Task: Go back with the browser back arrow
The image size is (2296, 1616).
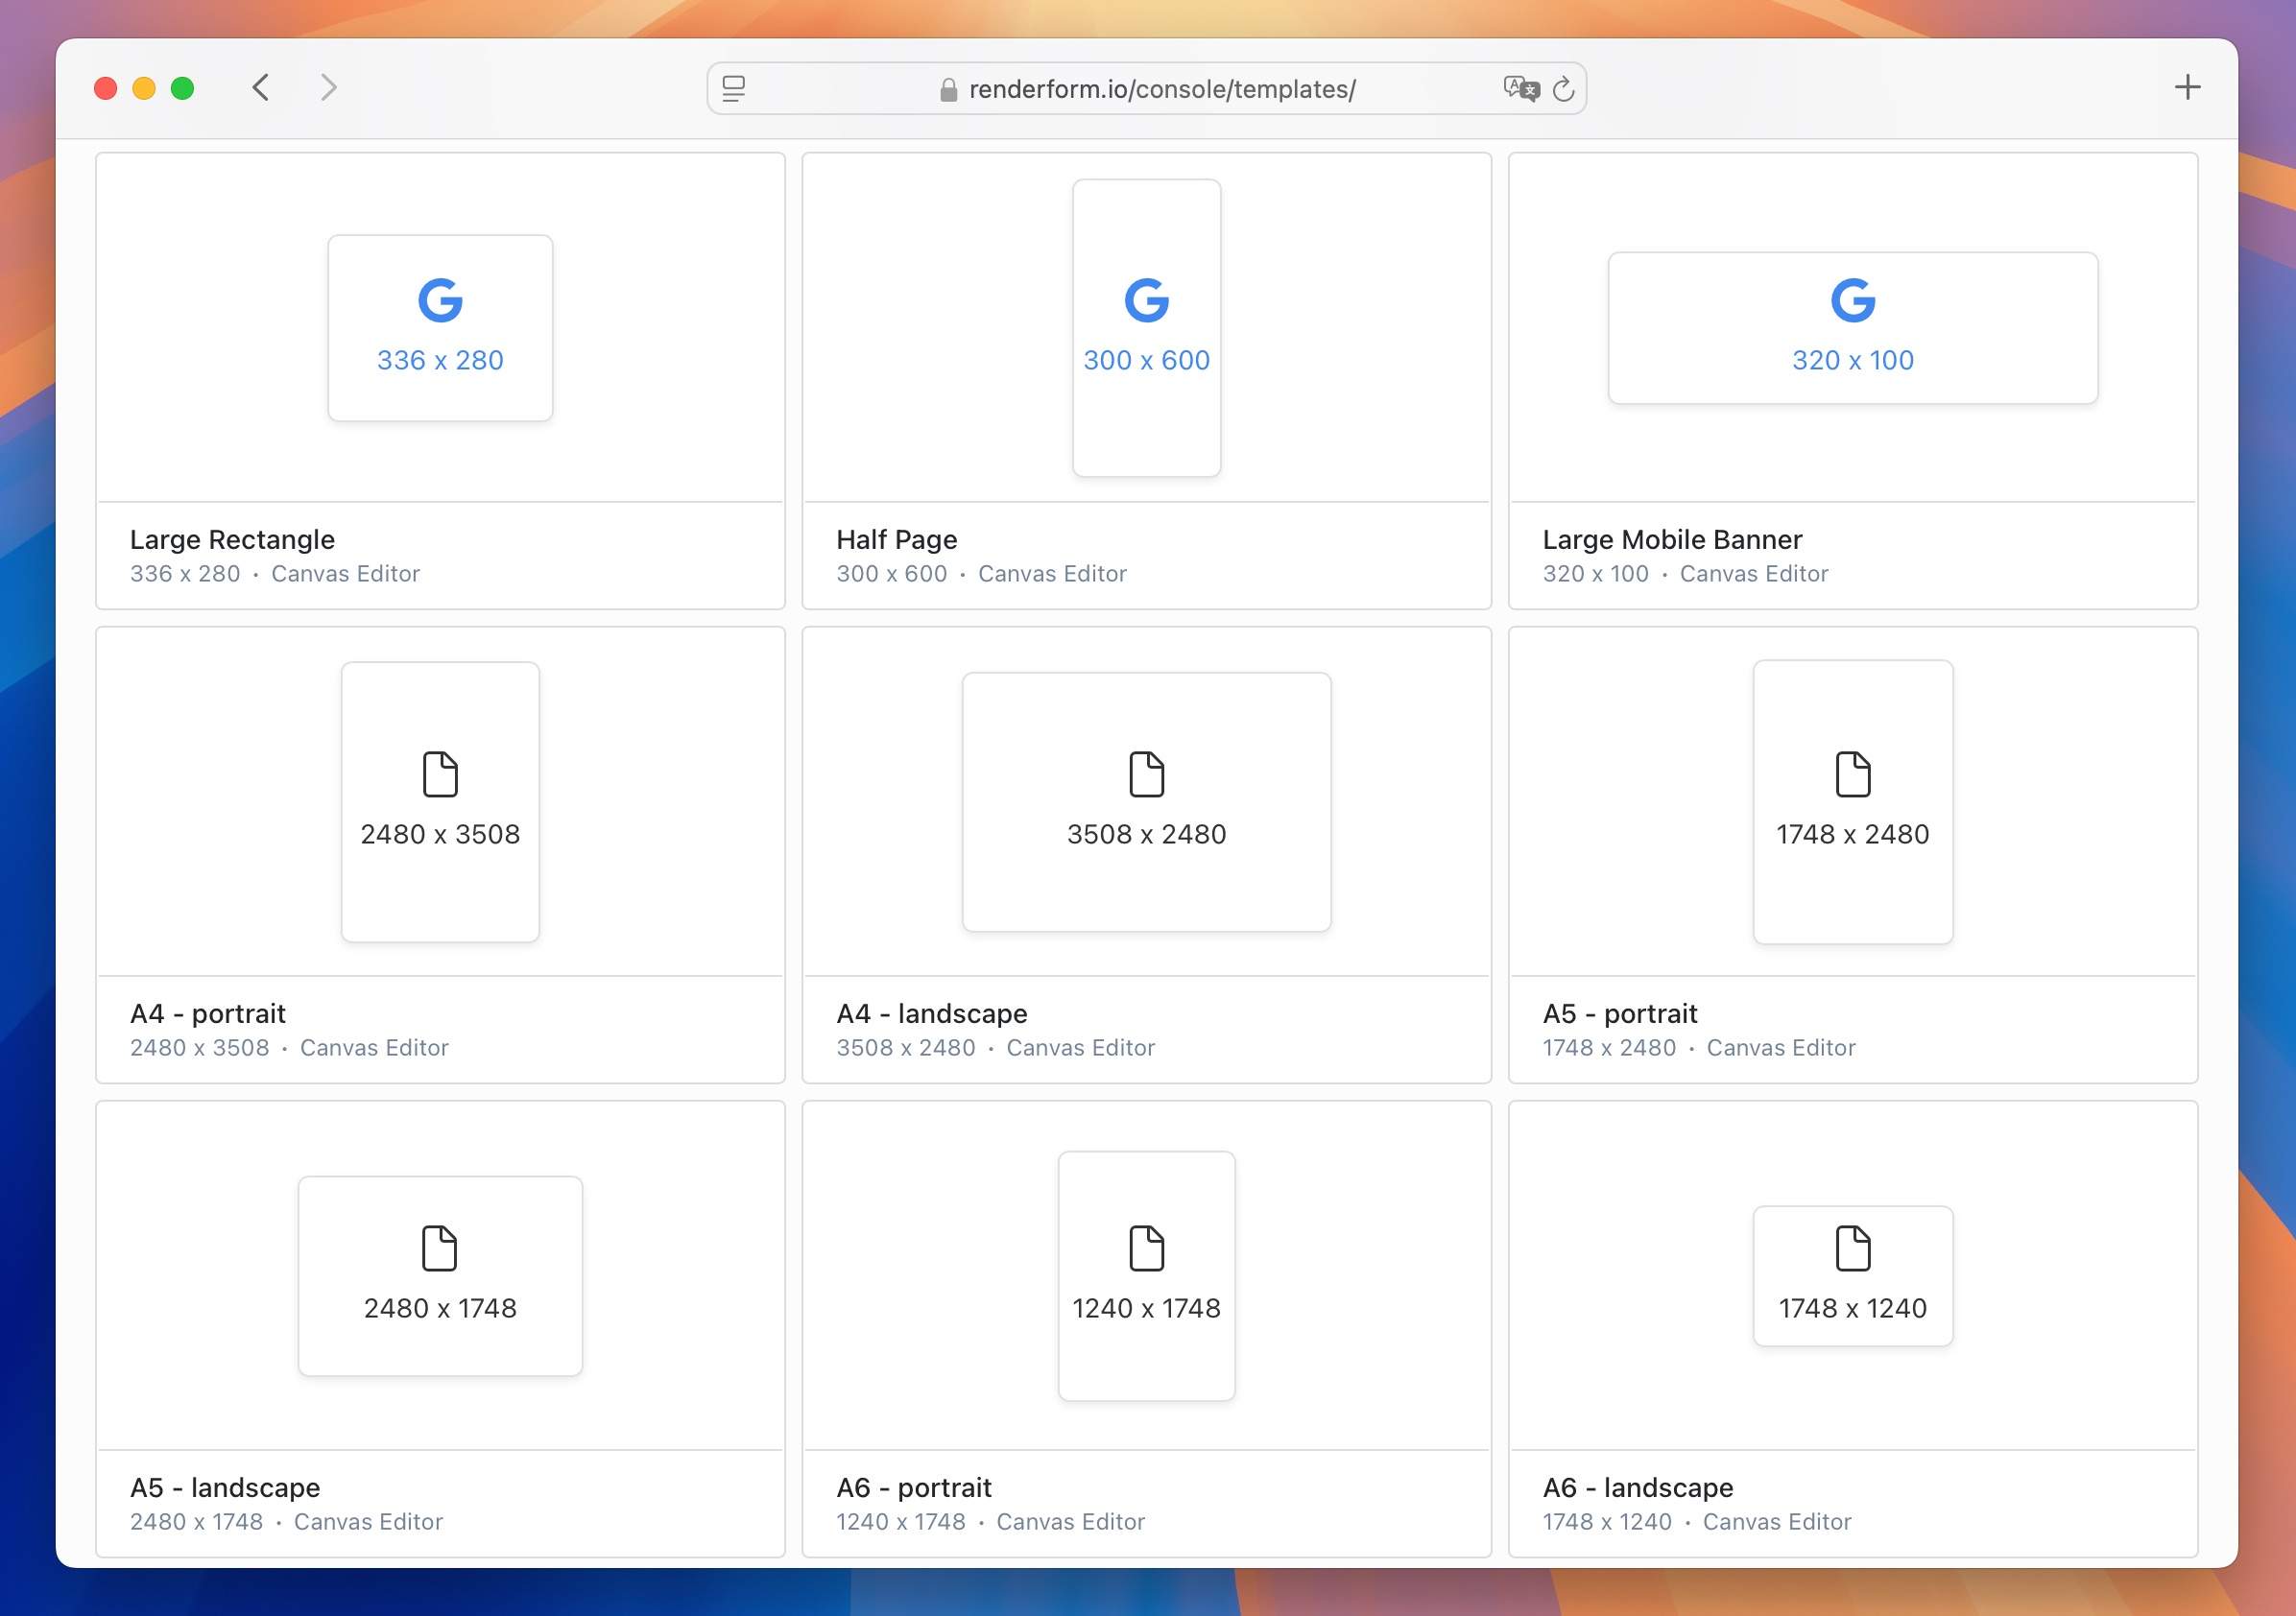Action: [x=260, y=88]
